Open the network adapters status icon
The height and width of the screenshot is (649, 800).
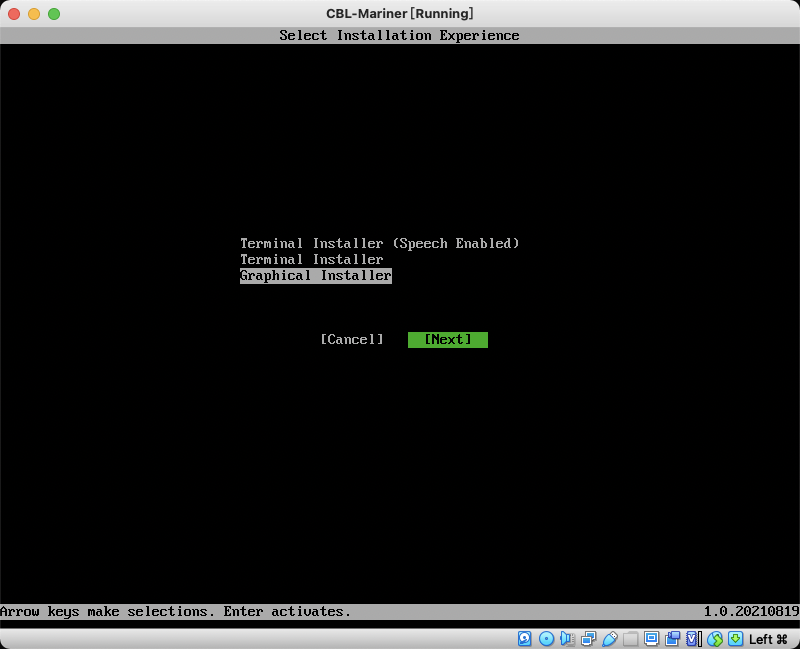click(588, 638)
